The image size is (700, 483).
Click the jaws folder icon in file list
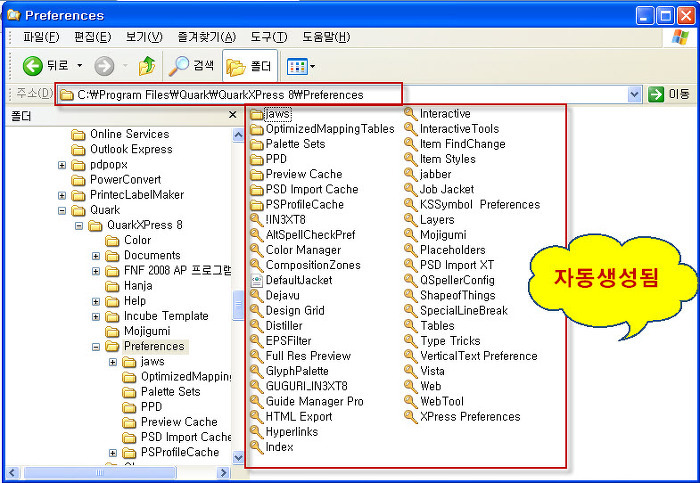coord(256,114)
